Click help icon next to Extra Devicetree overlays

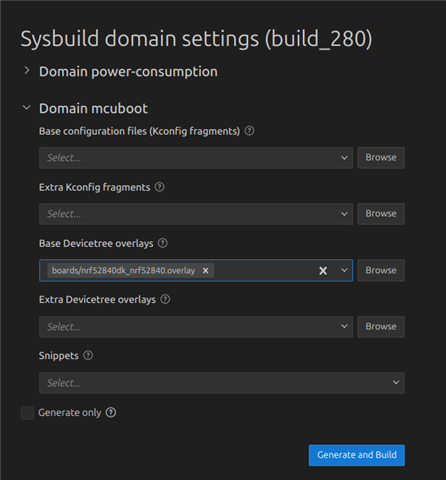pos(165,299)
